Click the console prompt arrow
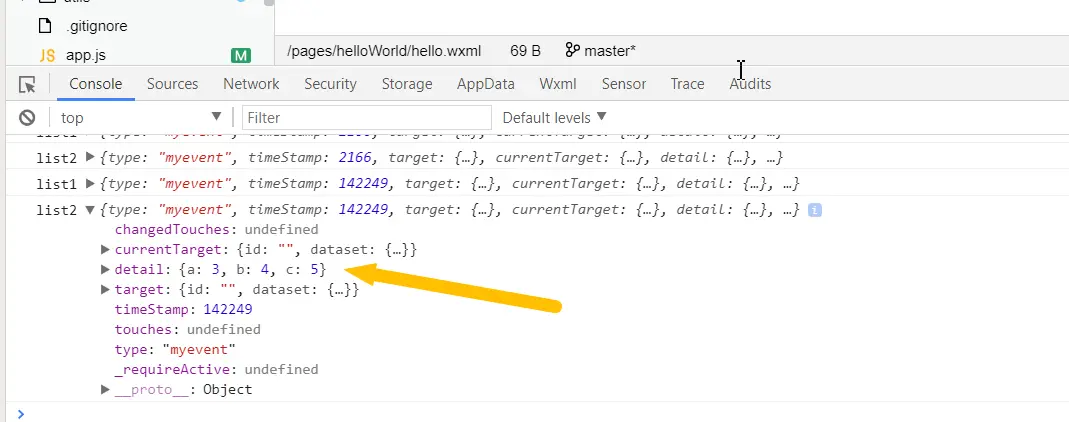 click(20, 413)
